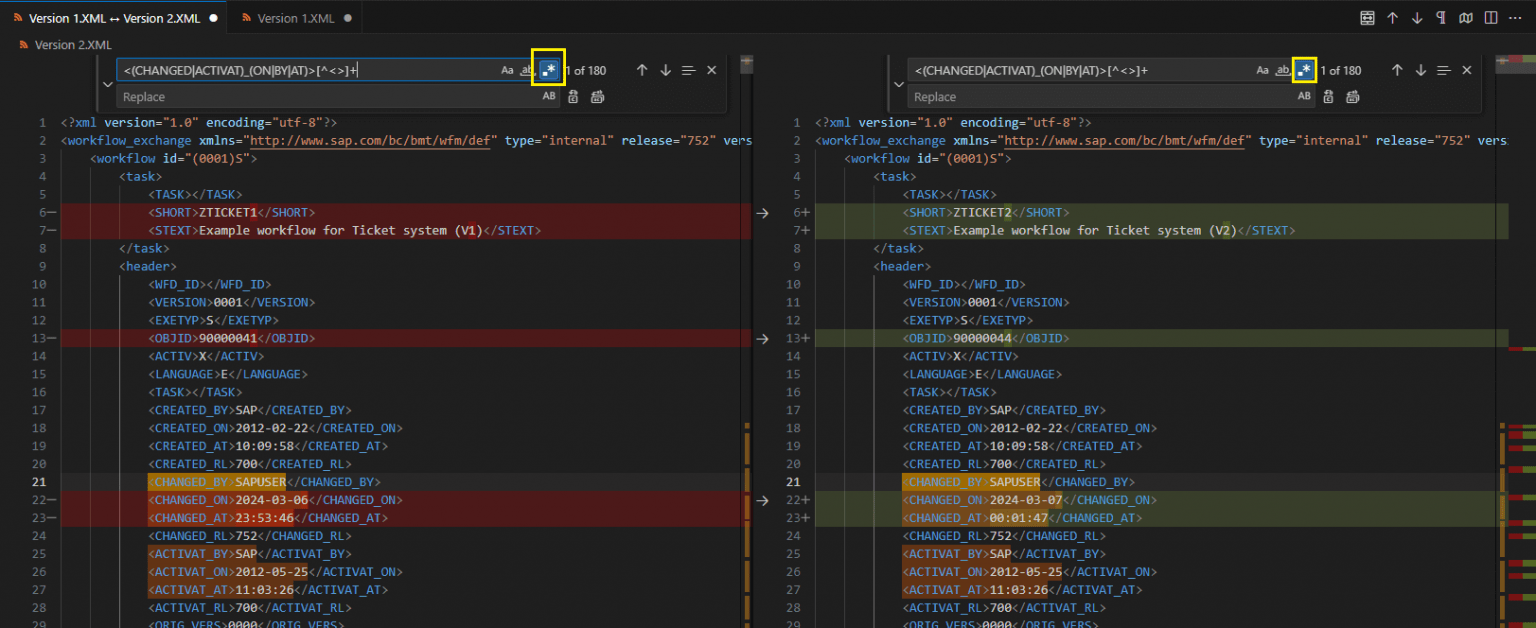
Task: Click single Replace icon in right find widget
Action: coord(1327,96)
